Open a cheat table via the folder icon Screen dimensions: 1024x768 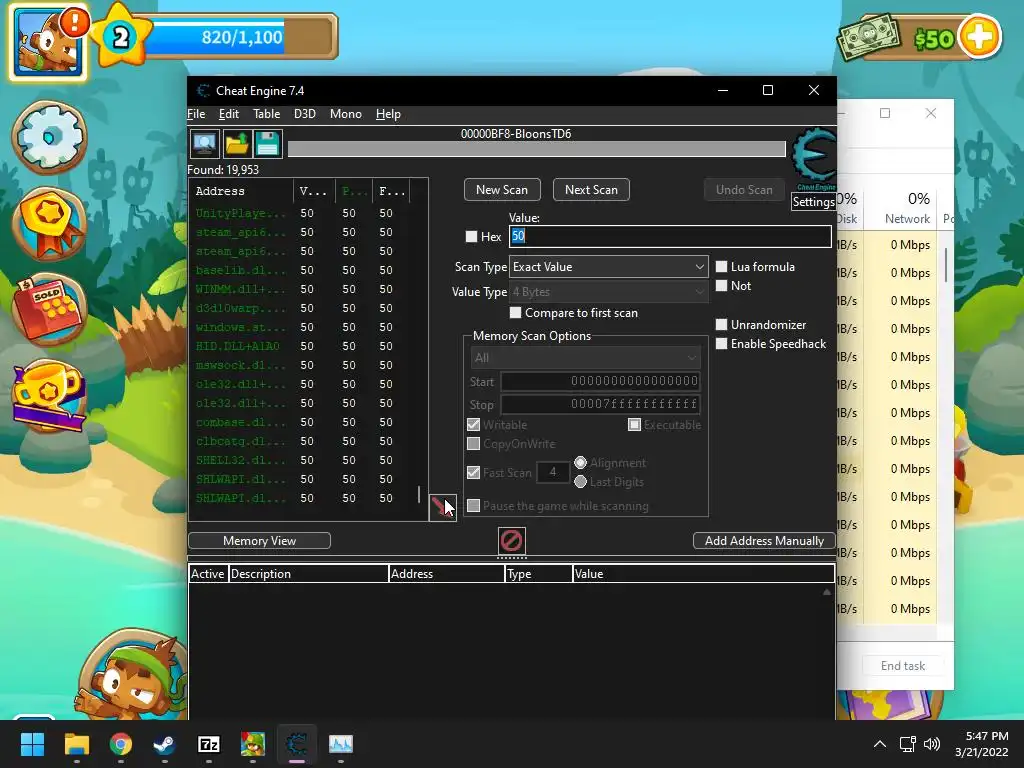pyautogui.click(x=236, y=144)
